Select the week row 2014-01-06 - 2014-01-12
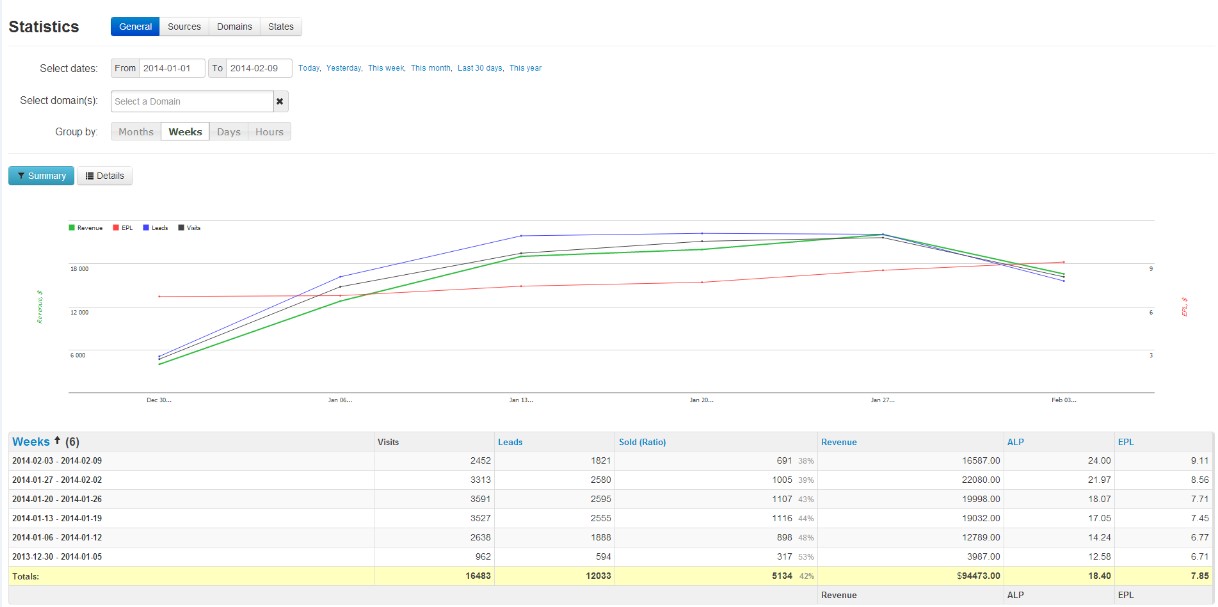 pos(611,538)
